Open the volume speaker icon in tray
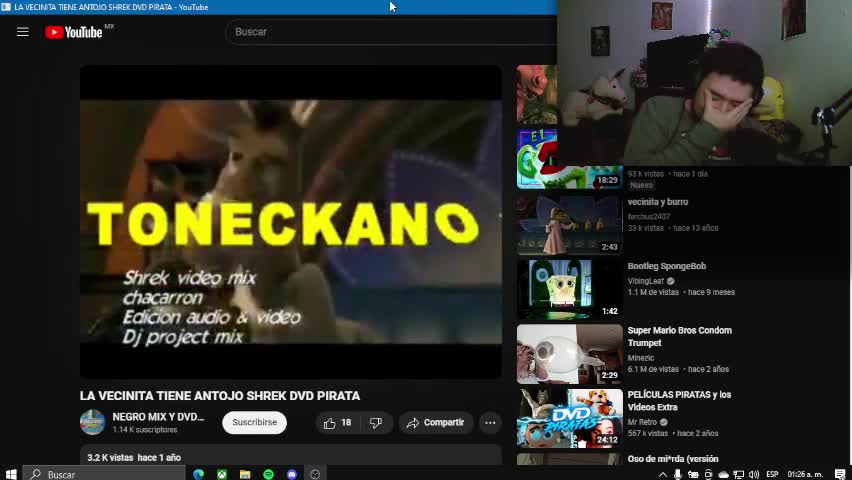Screen dimensions: 852x480 [754, 474]
